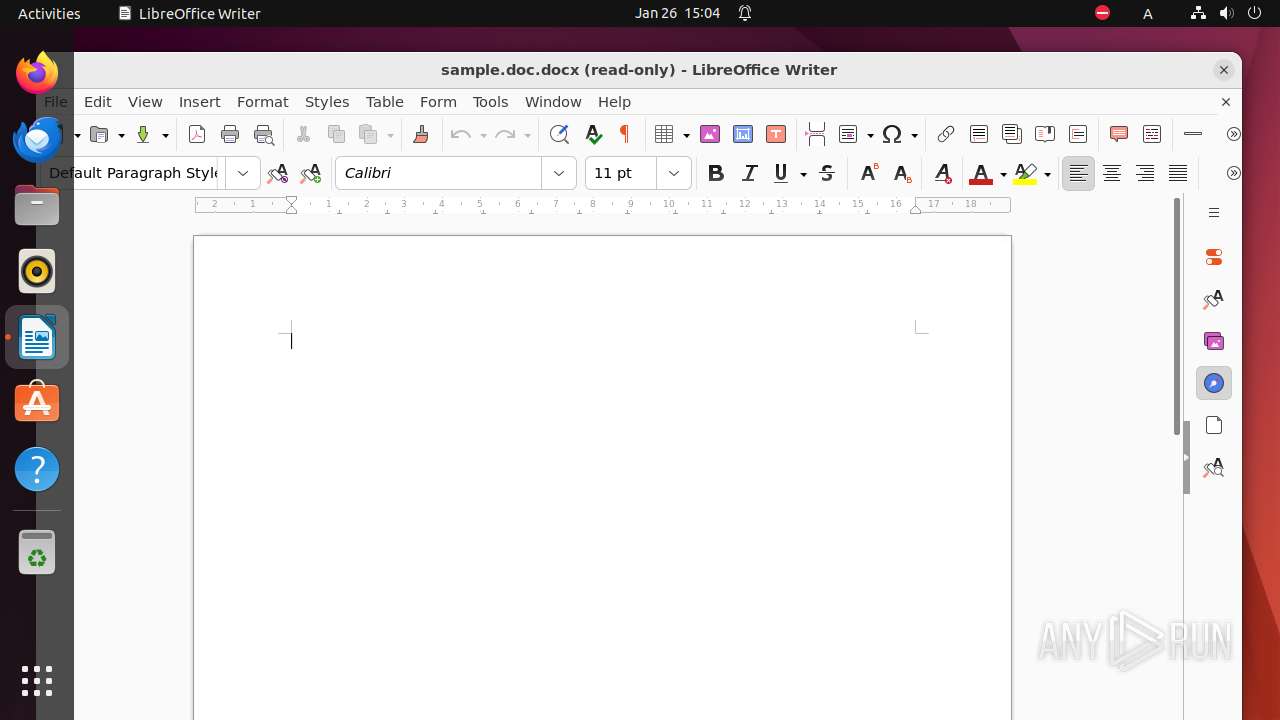Open the Tools menu
Image resolution: width=1280 pixels, height=720 pixels.
[491, 102]
